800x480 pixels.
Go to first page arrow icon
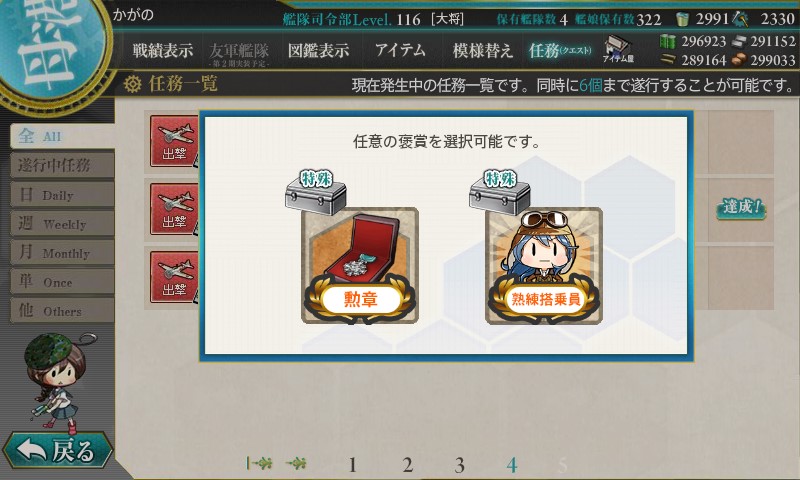(259, 463)
